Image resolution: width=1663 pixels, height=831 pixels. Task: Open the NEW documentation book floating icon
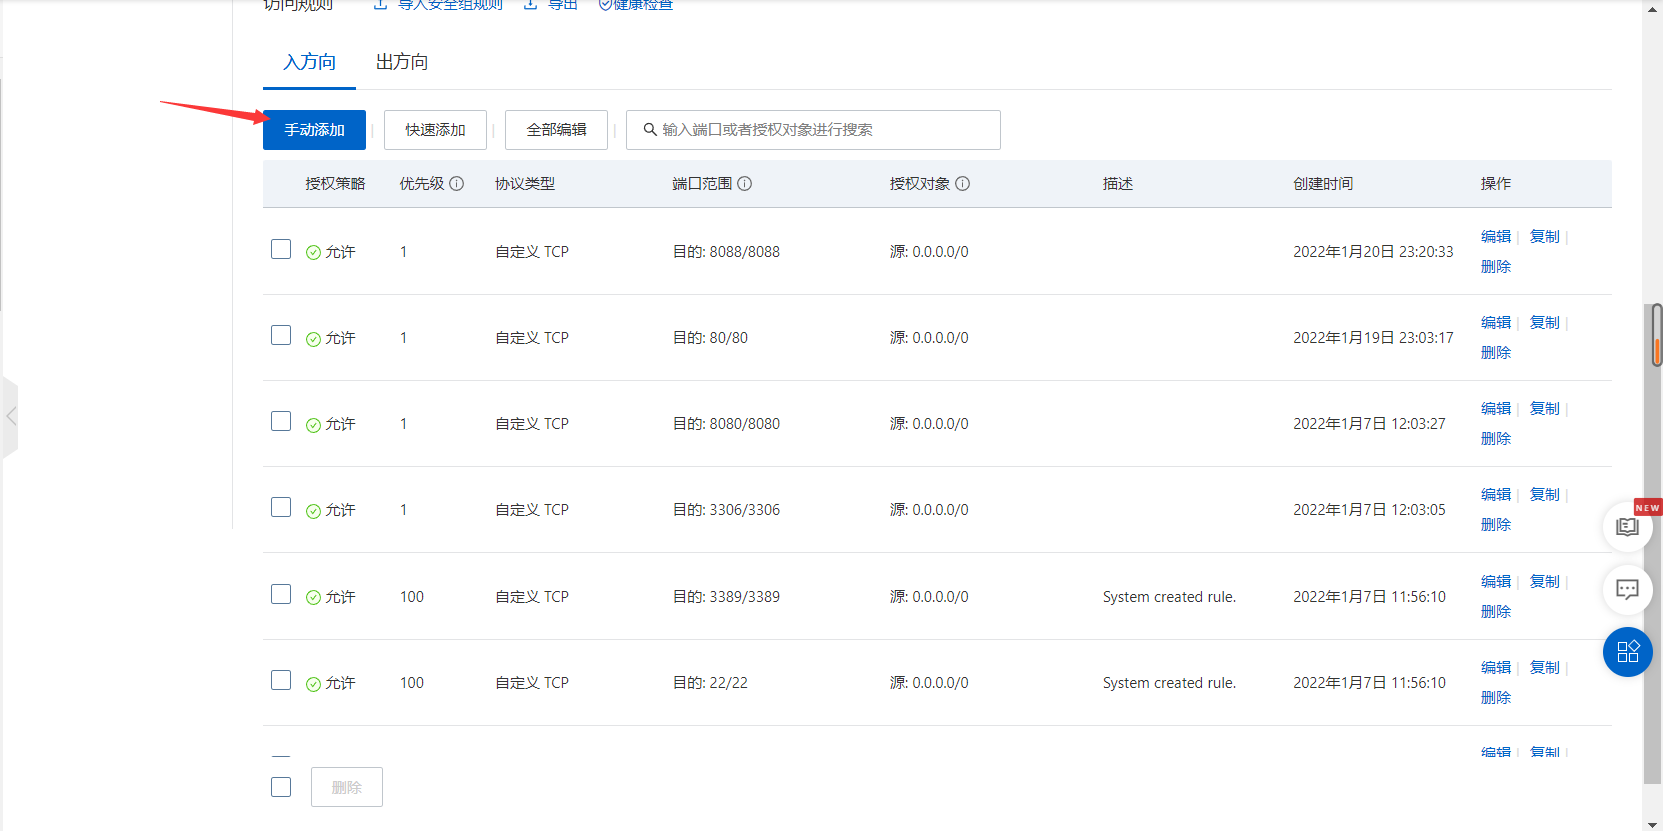(x=1627, y=526)
